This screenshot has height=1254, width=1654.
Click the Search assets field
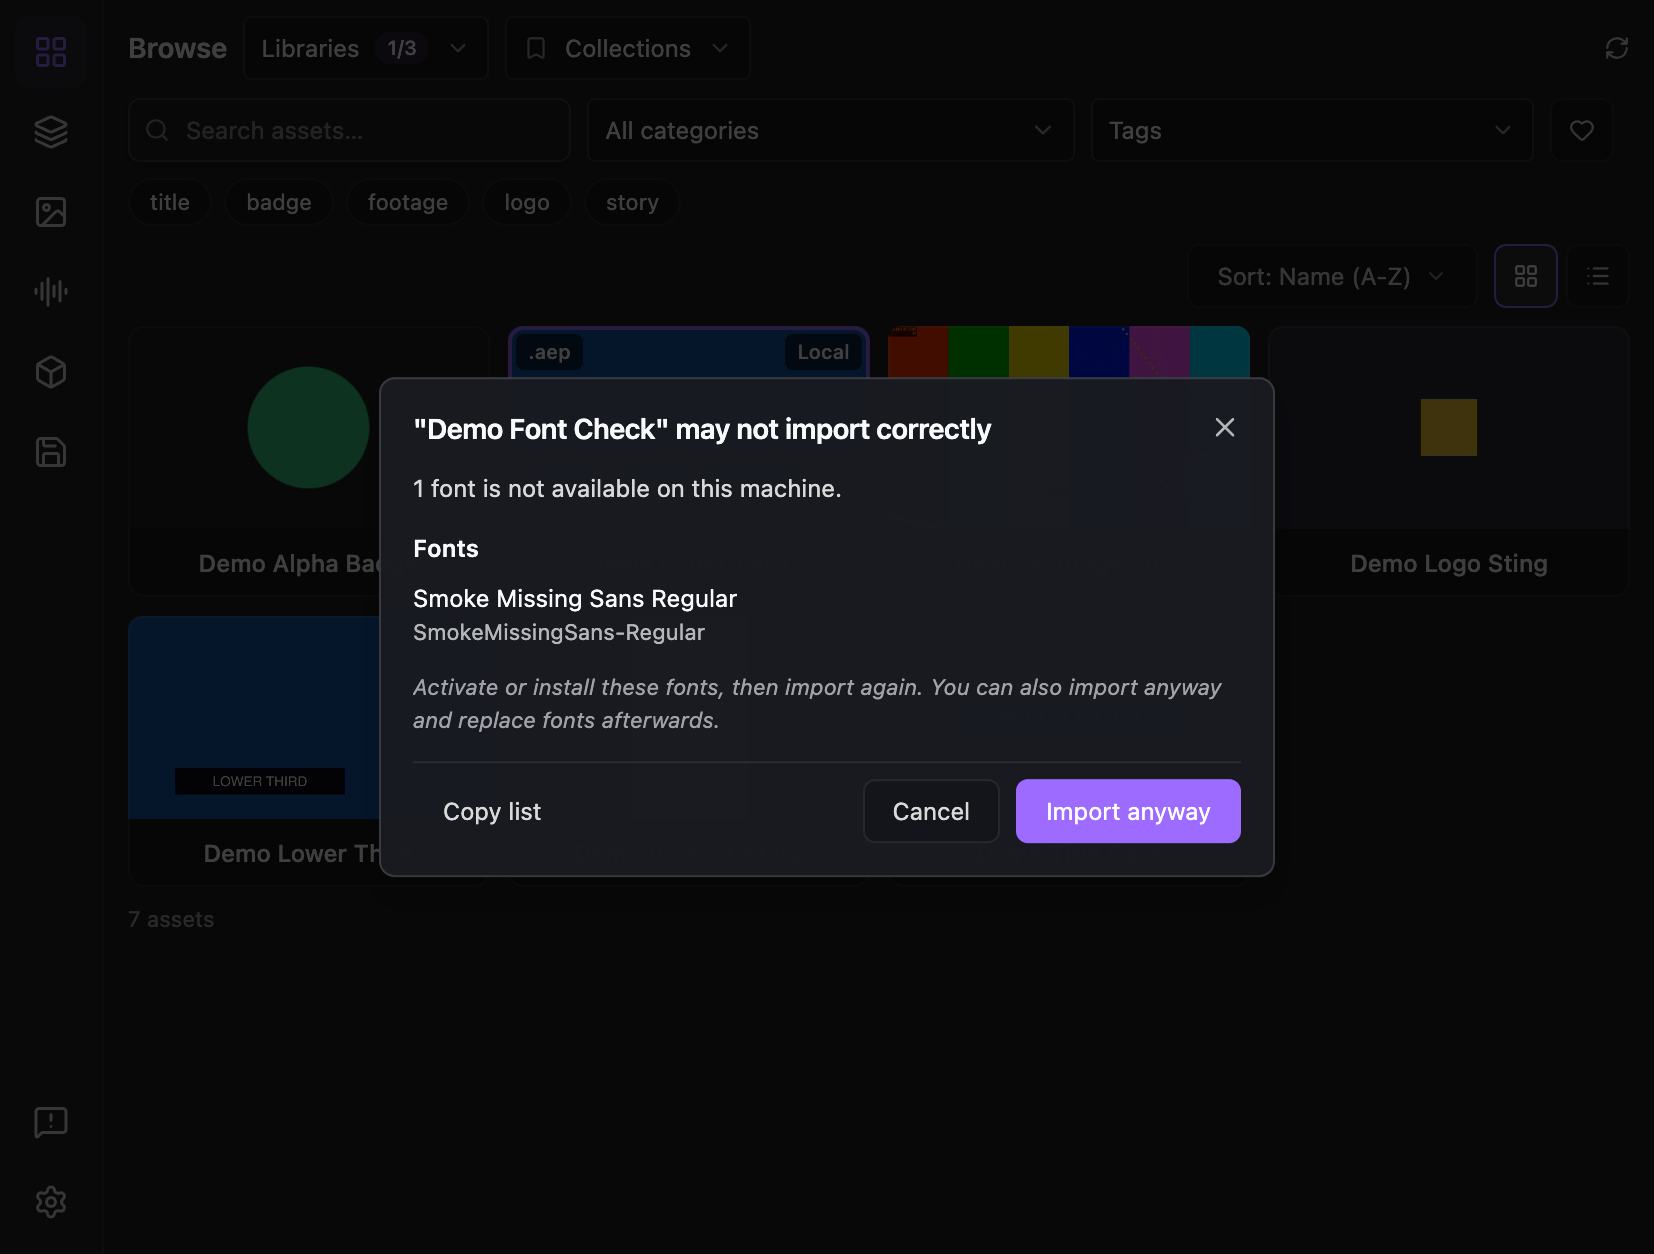[349, 130]
